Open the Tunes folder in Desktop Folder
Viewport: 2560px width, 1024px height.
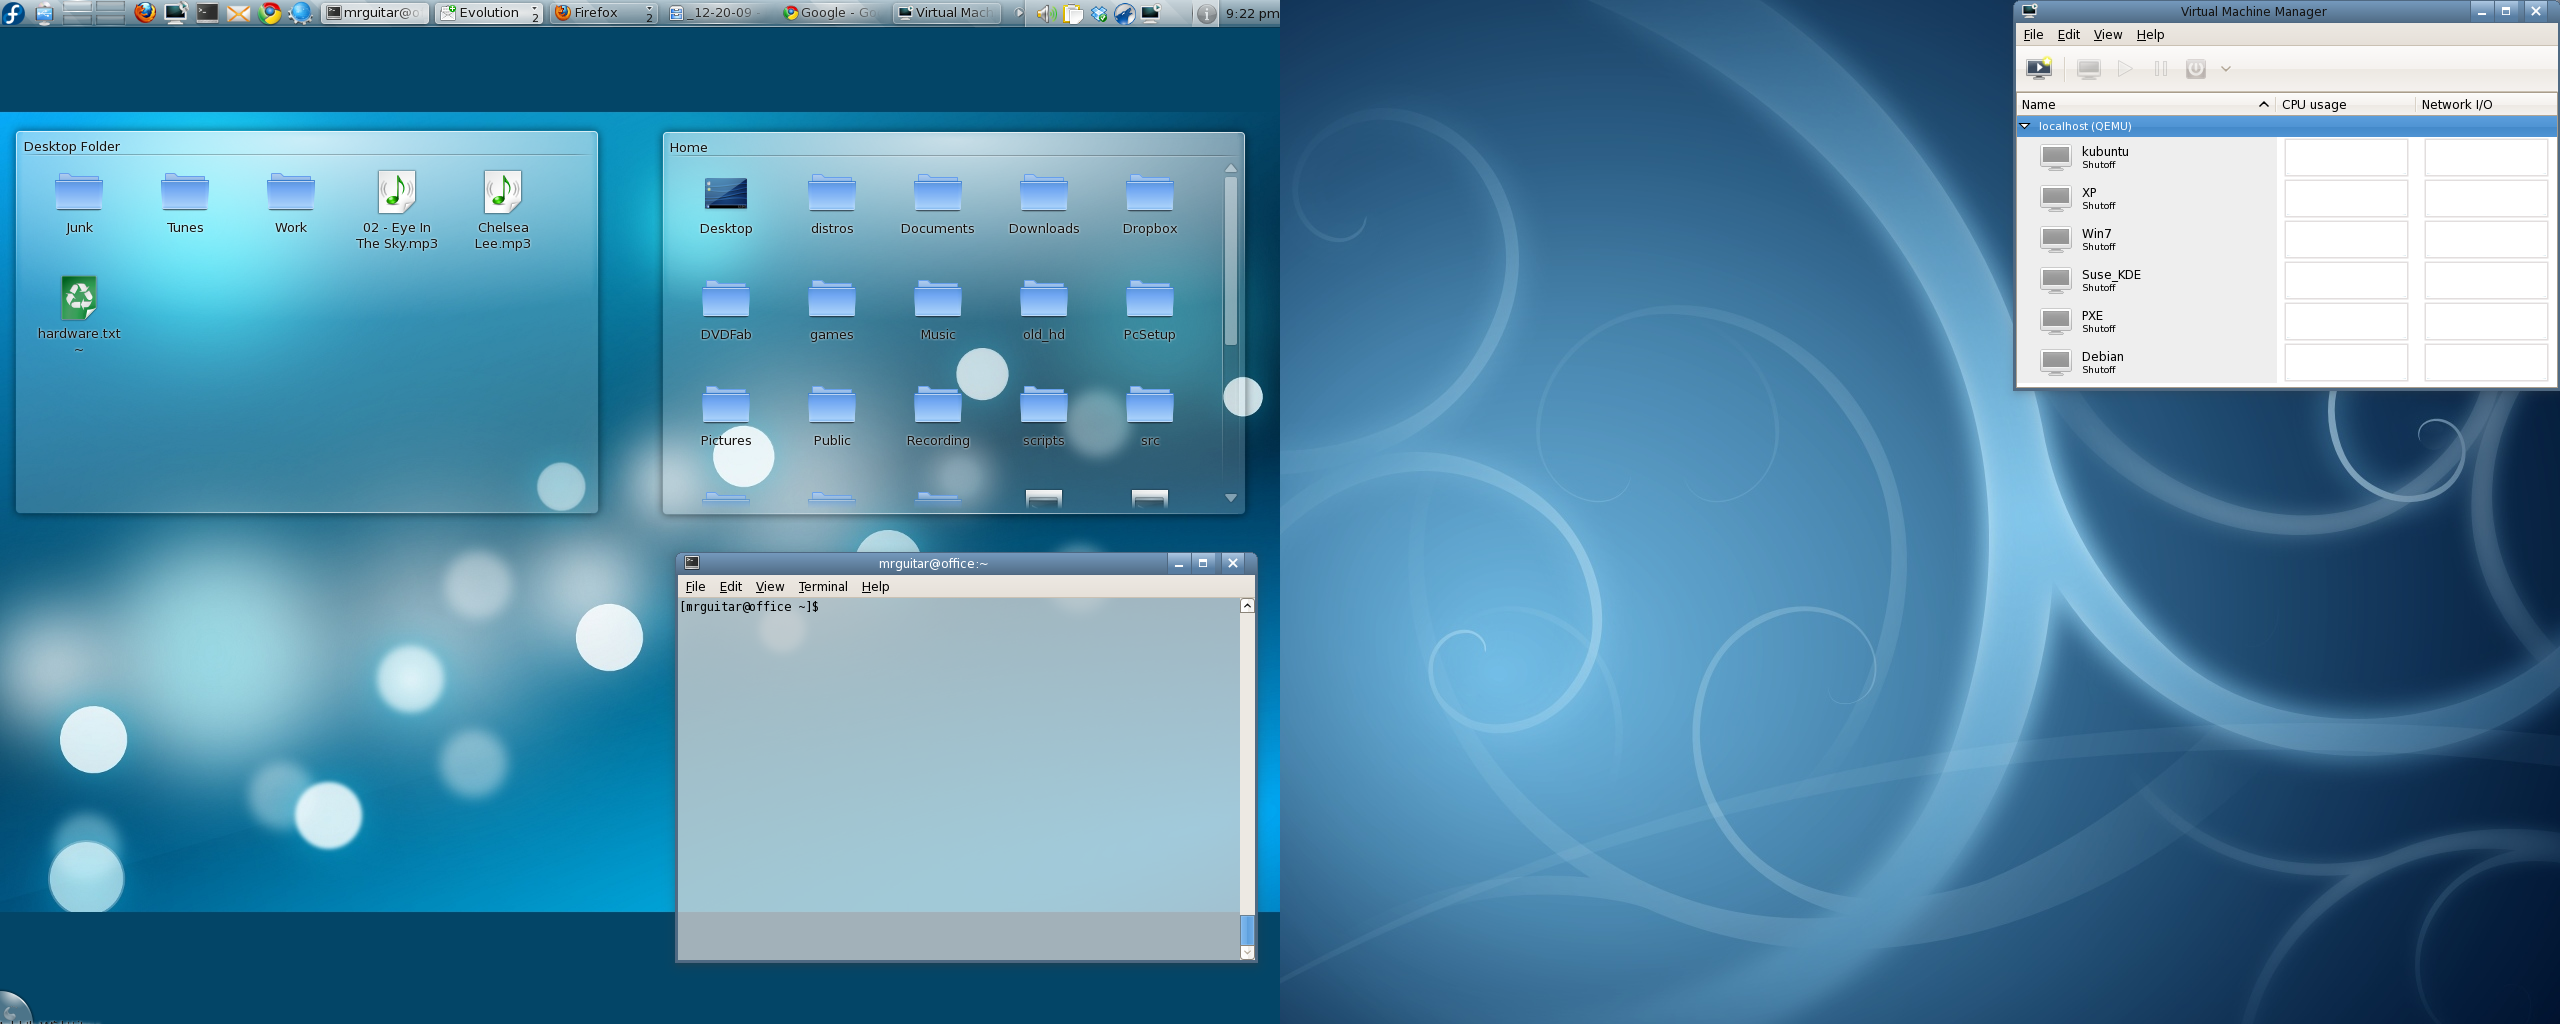coord(185,203)
